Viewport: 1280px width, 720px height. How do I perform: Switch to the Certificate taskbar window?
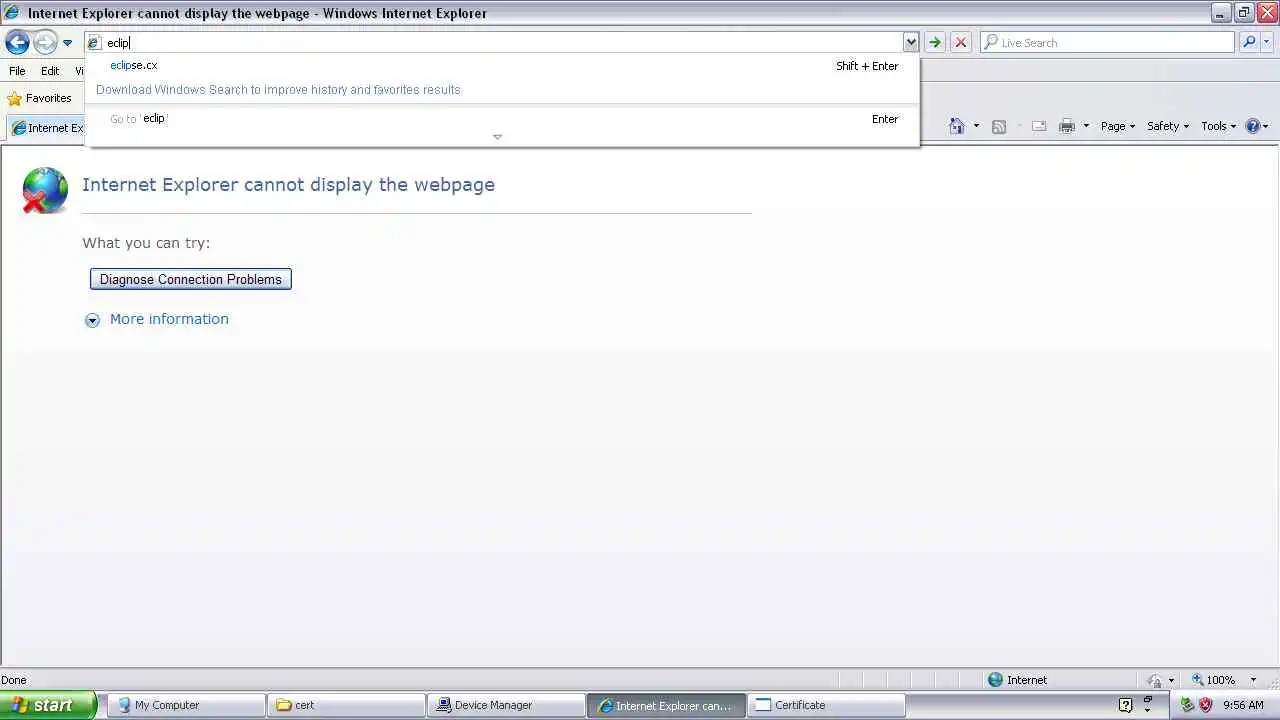(x=826, y=705)
